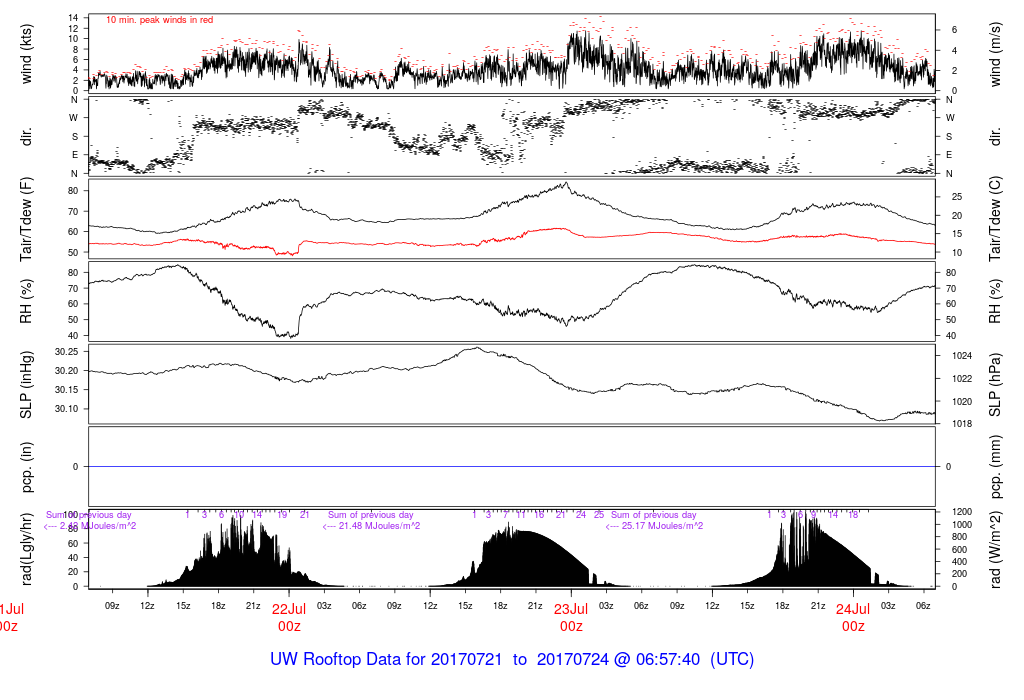The width and height of the screenshot is (1024, 700).
Task: Click the '1024' hPa tick value
Action: 962,356
